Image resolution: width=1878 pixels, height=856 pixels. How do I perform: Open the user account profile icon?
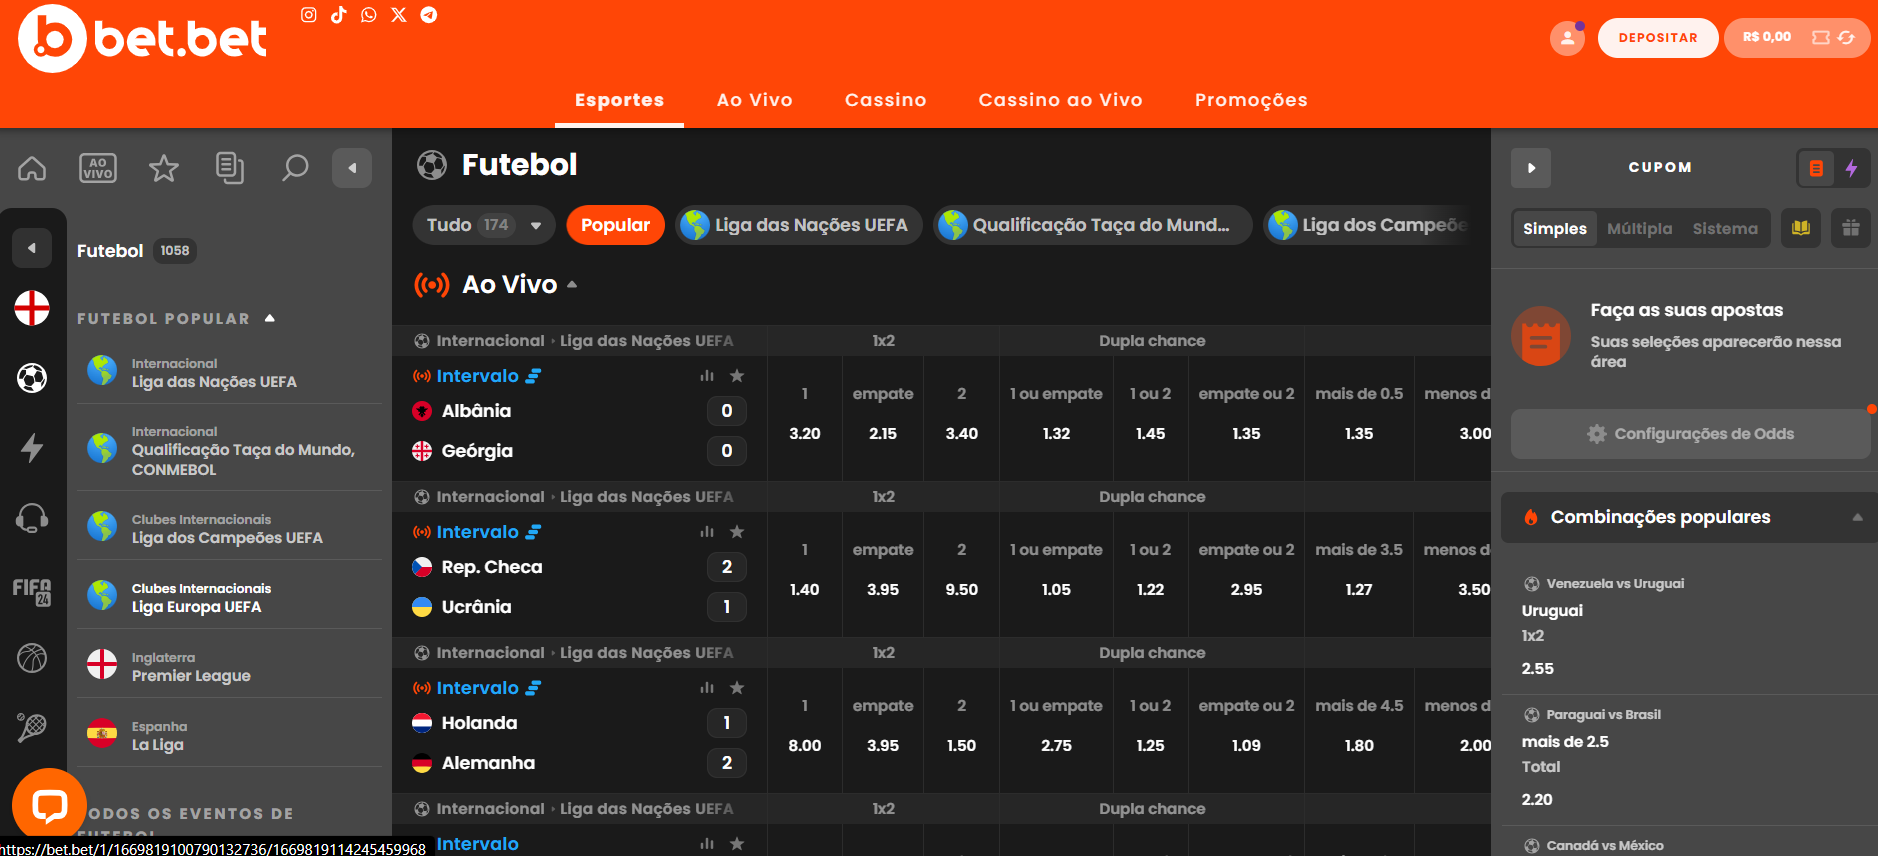click(1567, 38)
